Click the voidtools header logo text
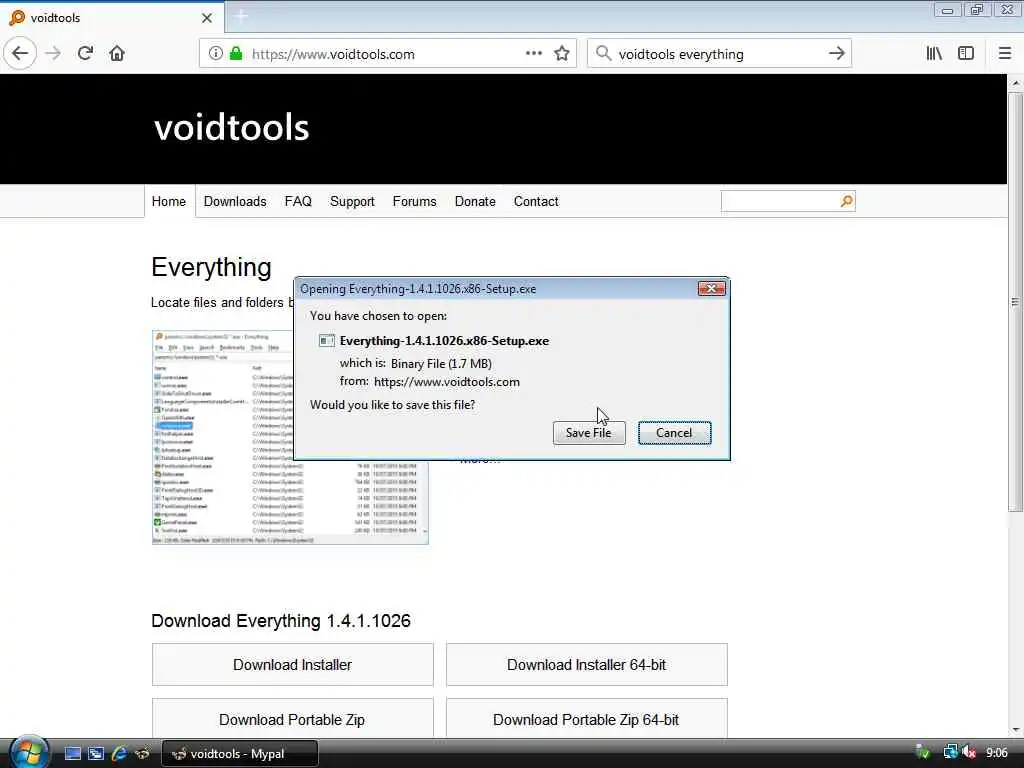 pyautogui.click(x=231, y=127)
